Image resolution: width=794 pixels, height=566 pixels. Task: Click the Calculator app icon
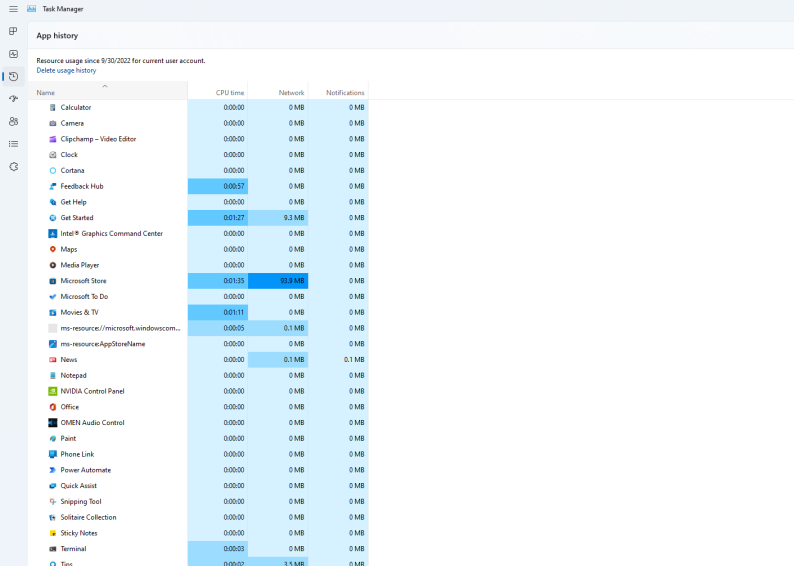[53, 107]
